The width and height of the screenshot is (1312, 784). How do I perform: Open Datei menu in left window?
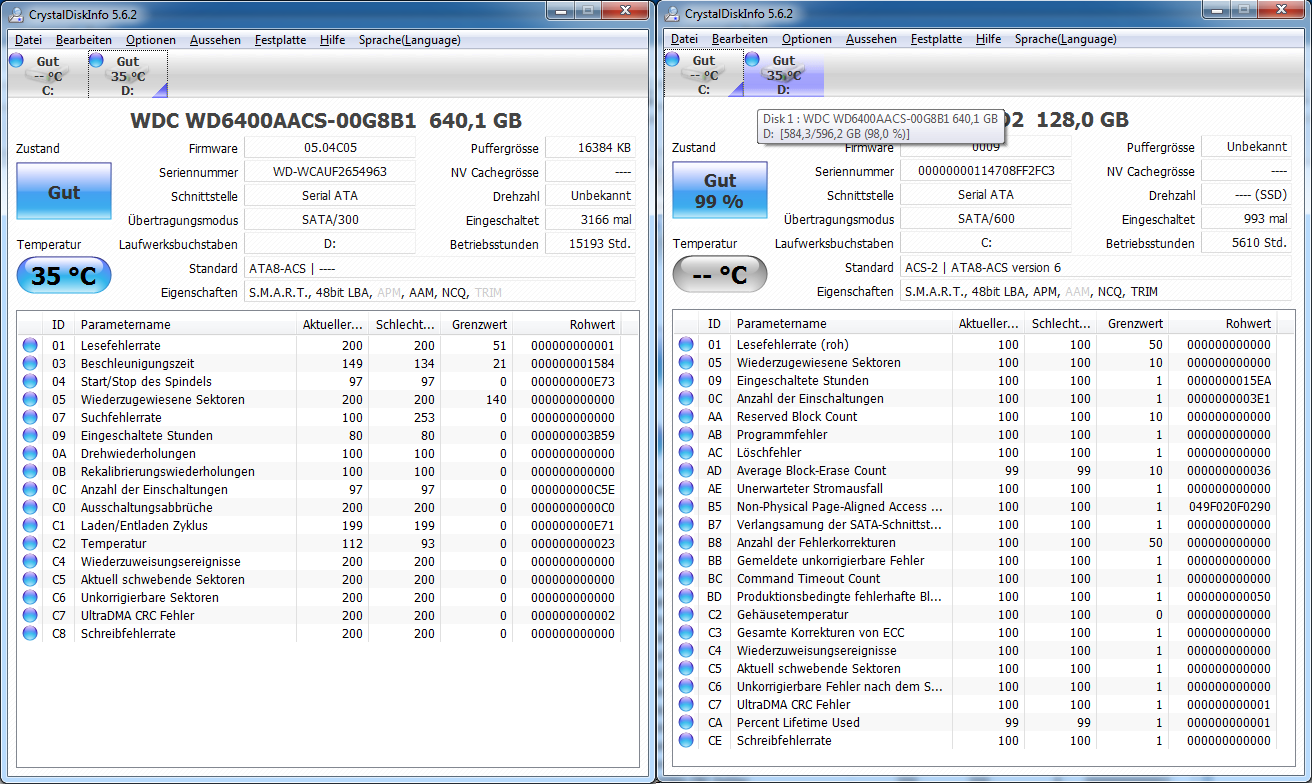click(28, 40)
